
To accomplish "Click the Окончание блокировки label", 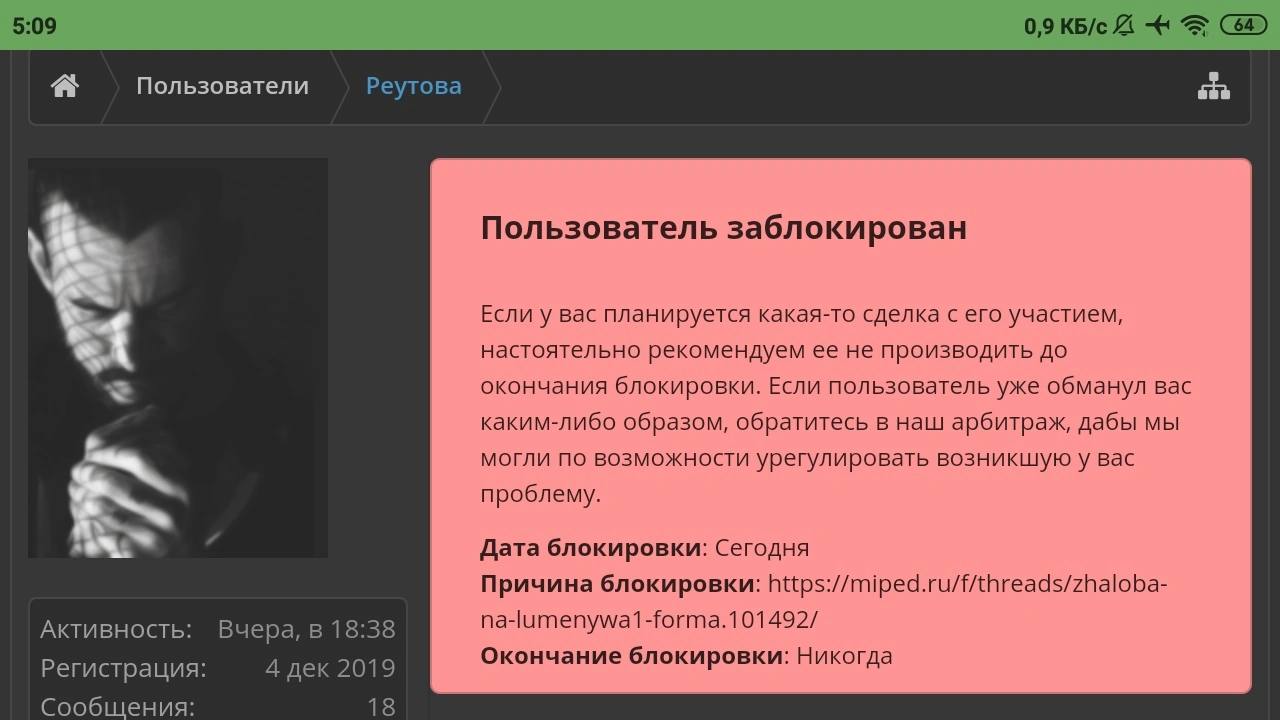I will (631, 656).
